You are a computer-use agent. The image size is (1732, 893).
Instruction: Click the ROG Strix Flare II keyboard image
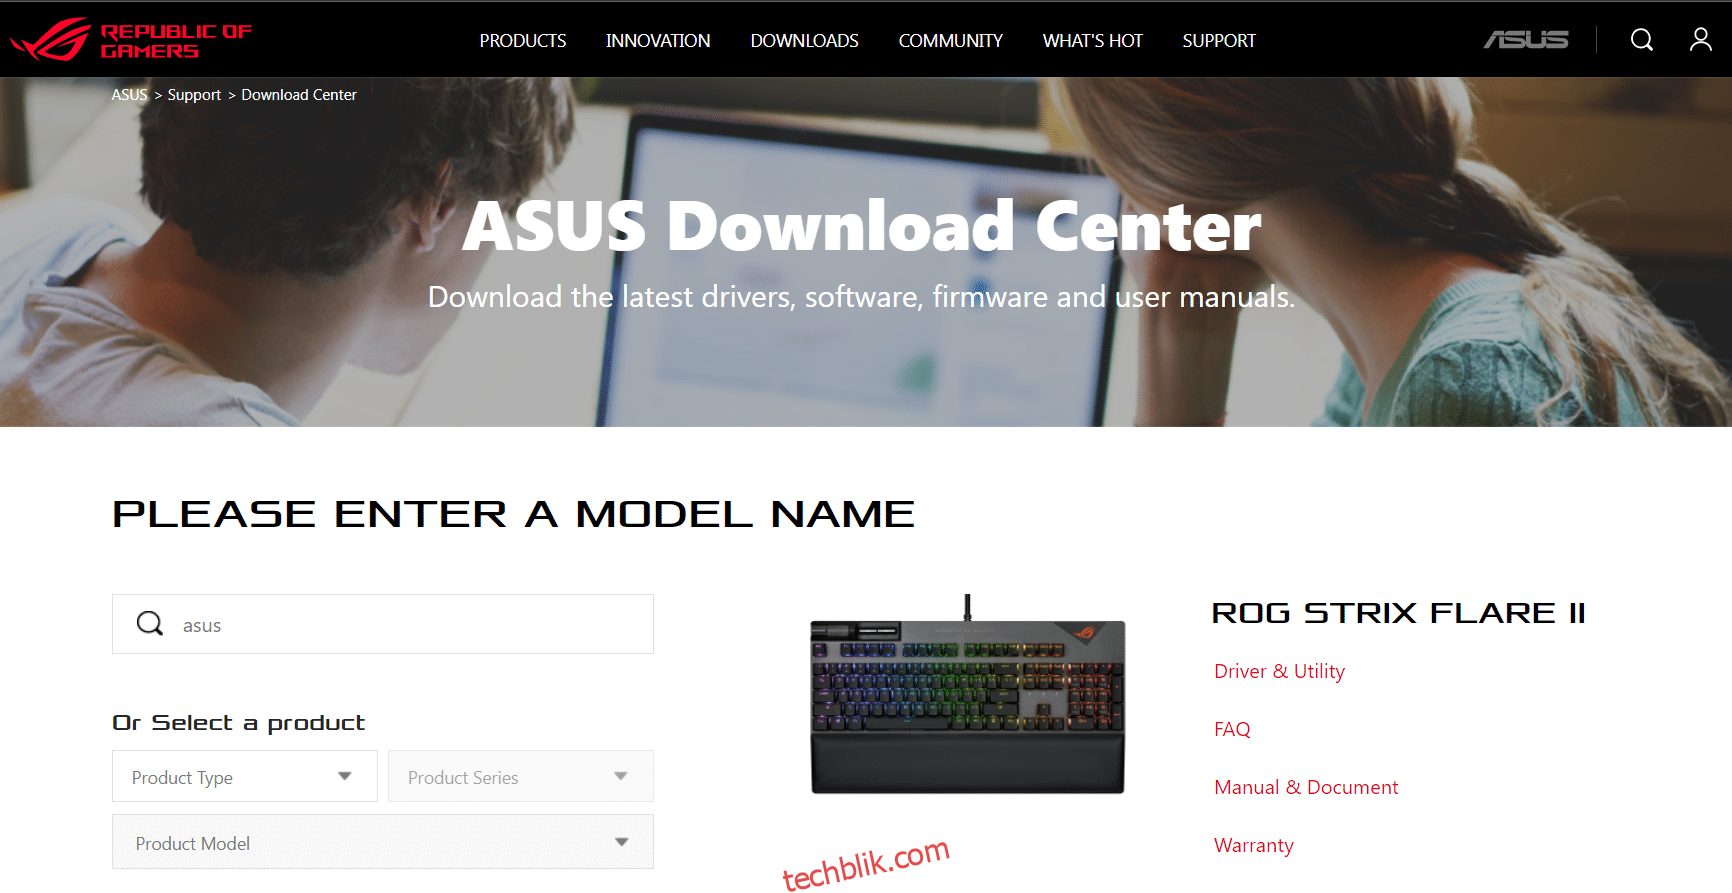tap(968, 695)
